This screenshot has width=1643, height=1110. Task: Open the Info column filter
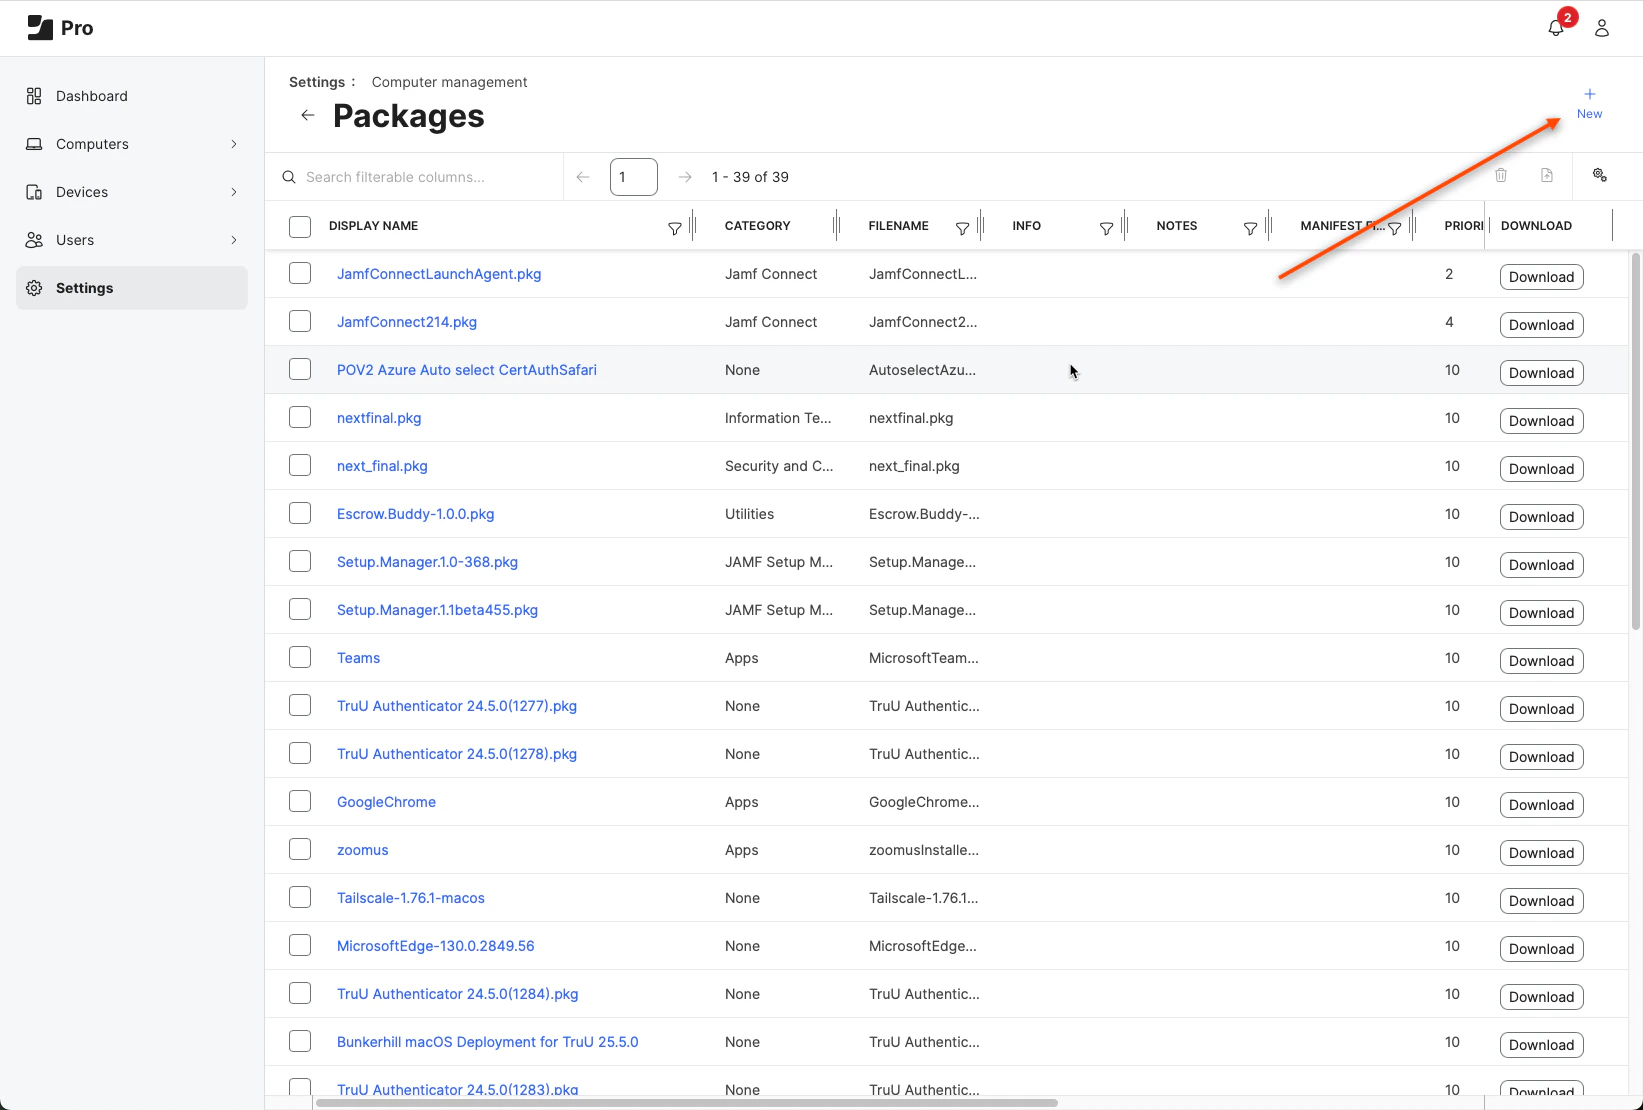click(x=1107, y=229)
